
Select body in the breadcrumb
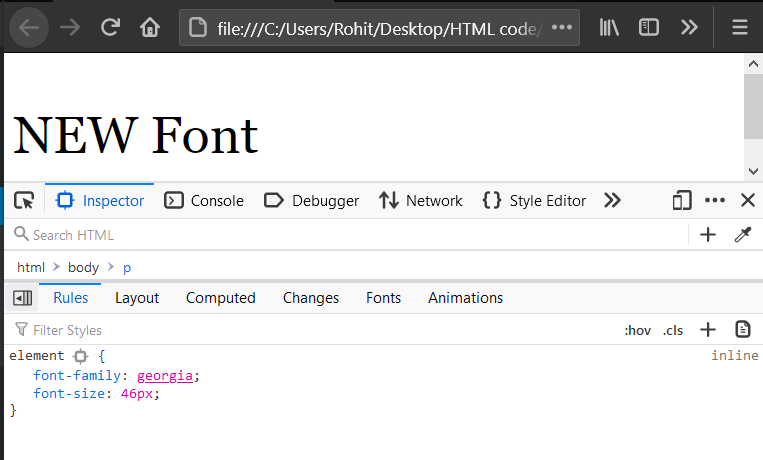click(83, 267)
